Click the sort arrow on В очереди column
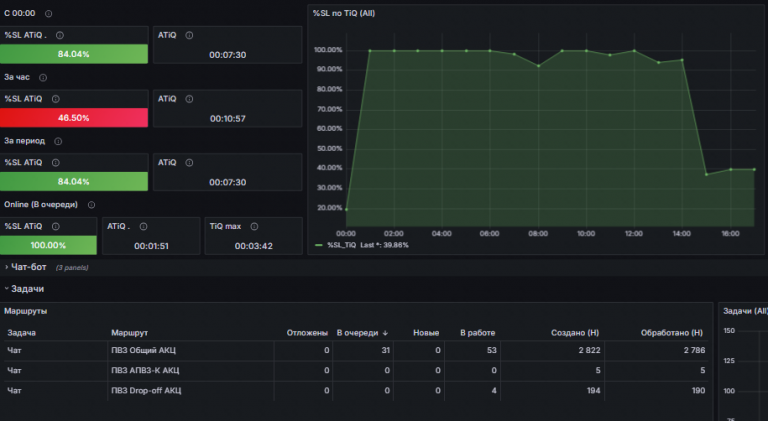This screenshot has width=768, height=421. click(x=385, y=333)
